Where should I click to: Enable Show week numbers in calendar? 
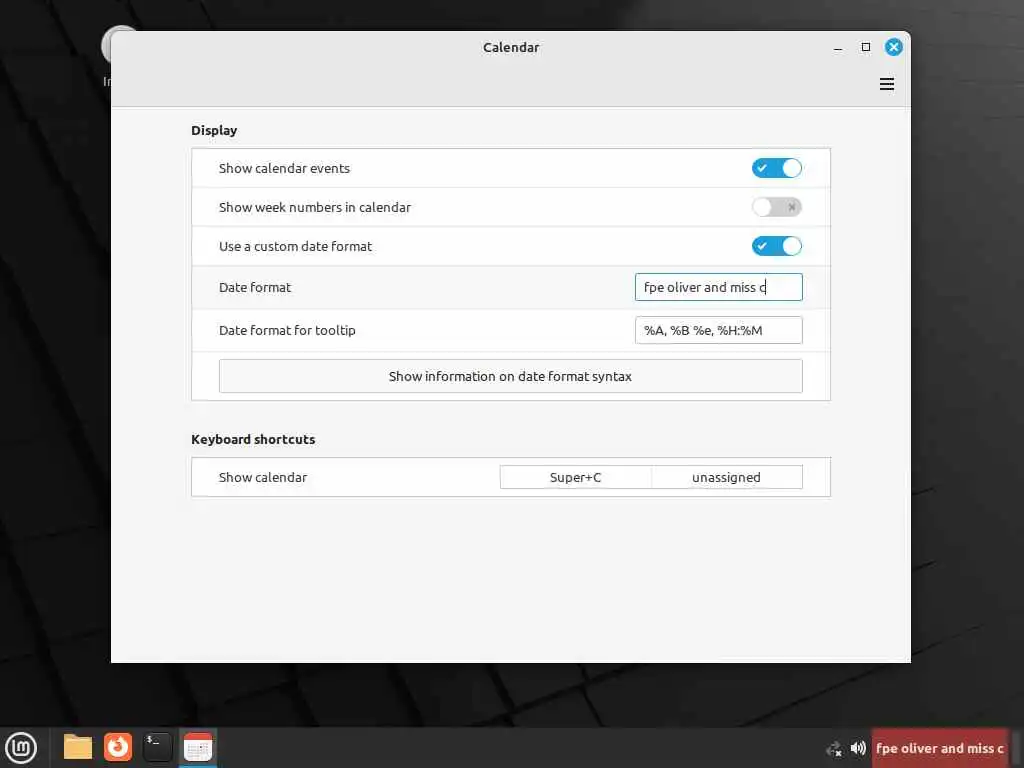pyautogui.click(x=776, y=207)
